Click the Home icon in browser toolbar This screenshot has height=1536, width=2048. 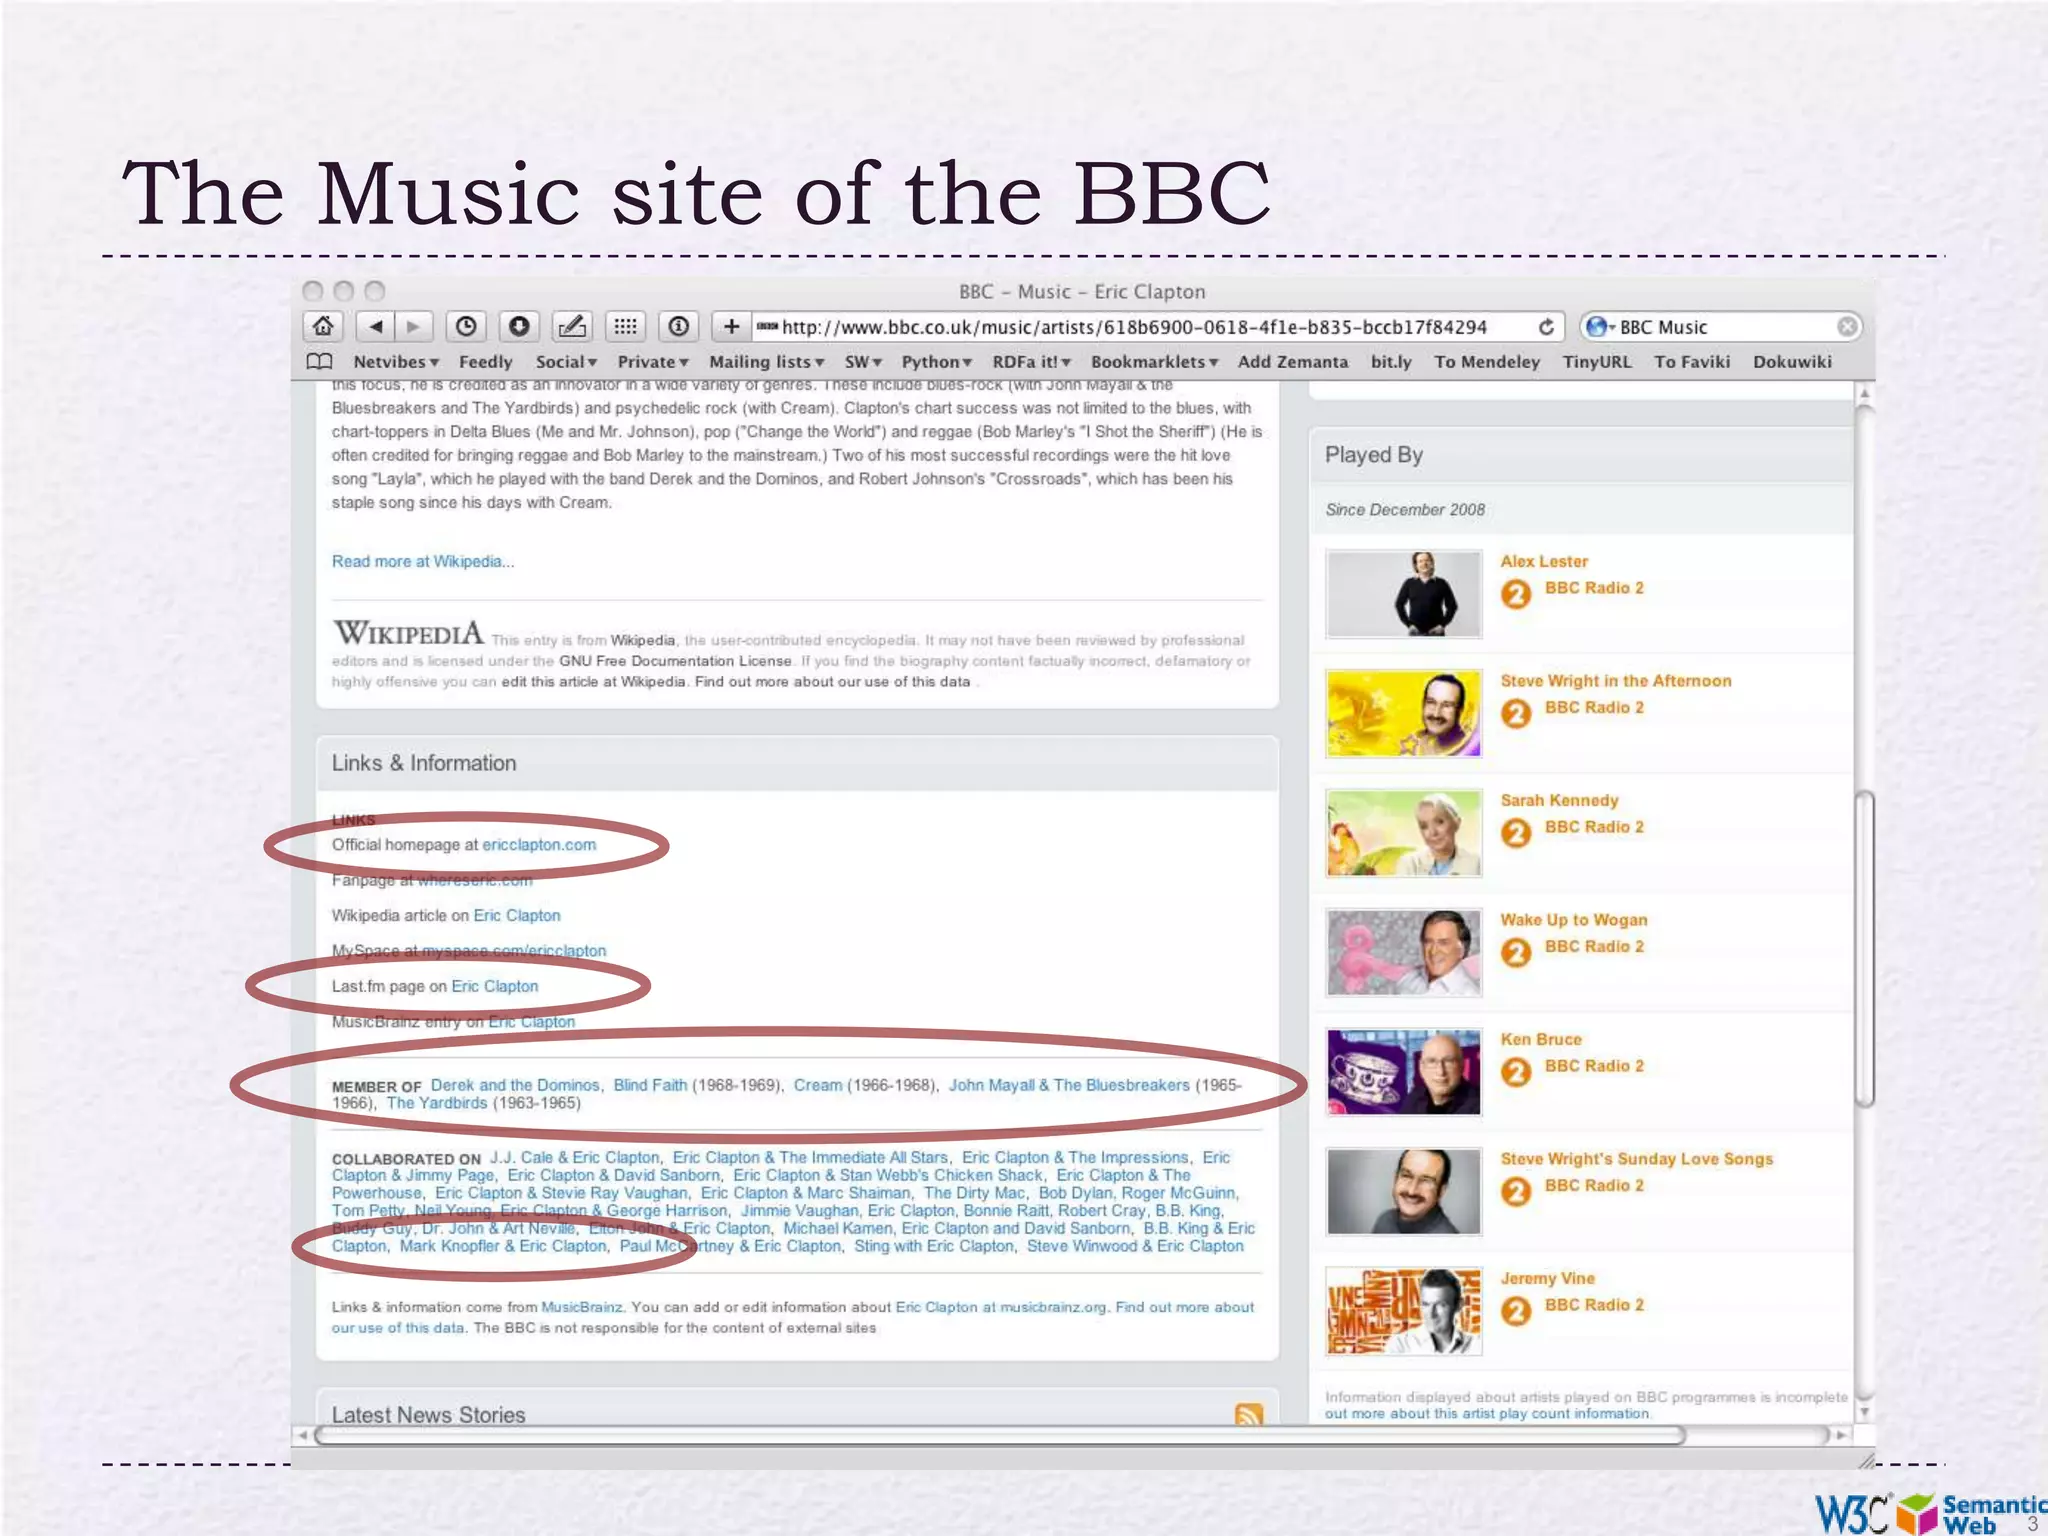(x=322, y=326)
